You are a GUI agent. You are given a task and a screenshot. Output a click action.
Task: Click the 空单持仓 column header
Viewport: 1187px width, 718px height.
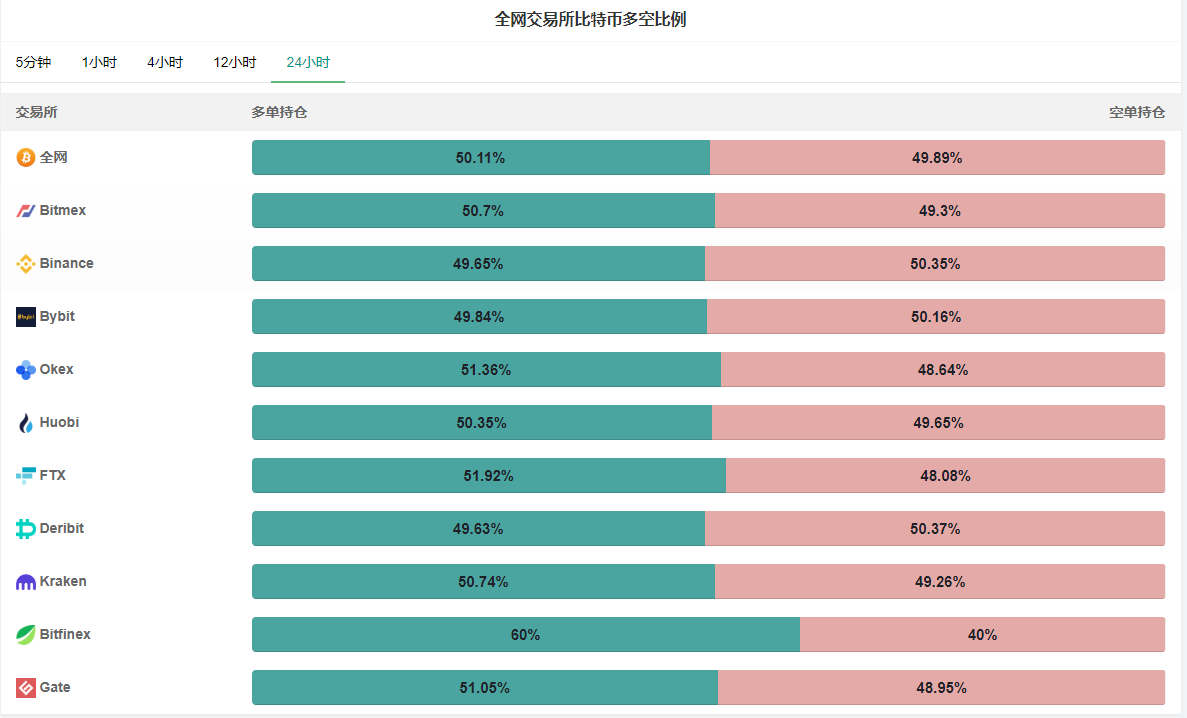click(x=1137, y=113)
